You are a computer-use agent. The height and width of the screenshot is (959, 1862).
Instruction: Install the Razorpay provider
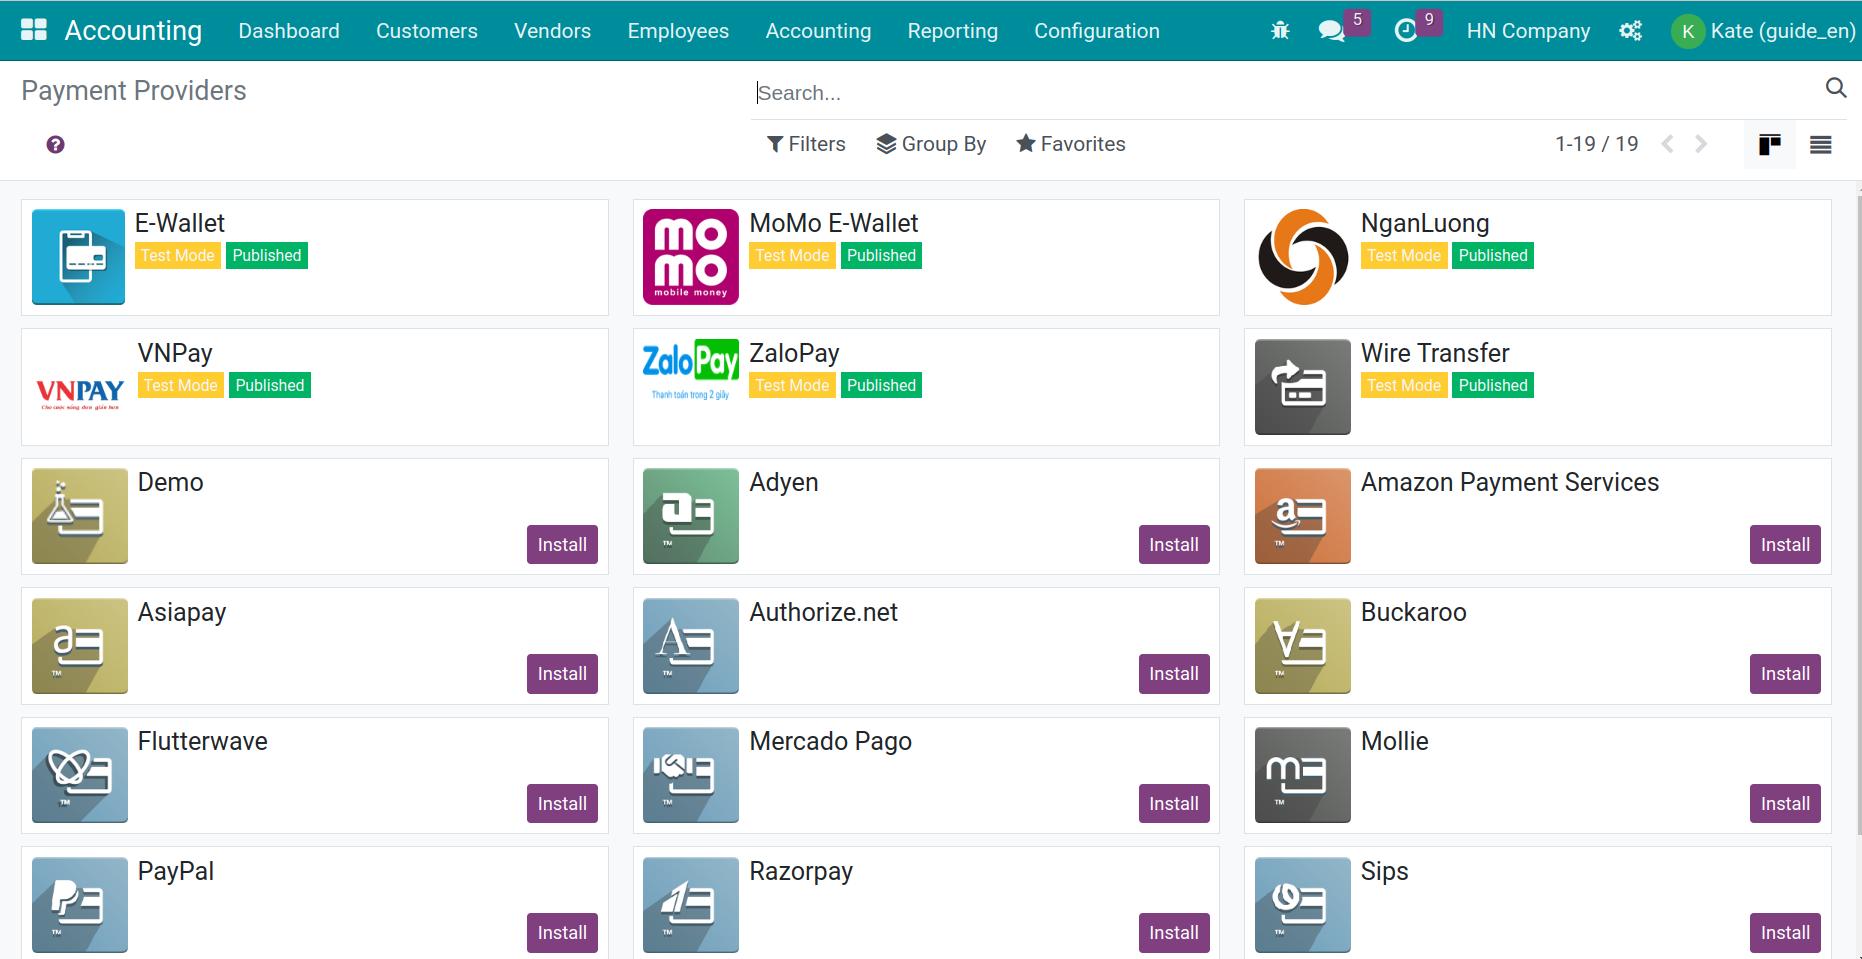[1174, 933]
